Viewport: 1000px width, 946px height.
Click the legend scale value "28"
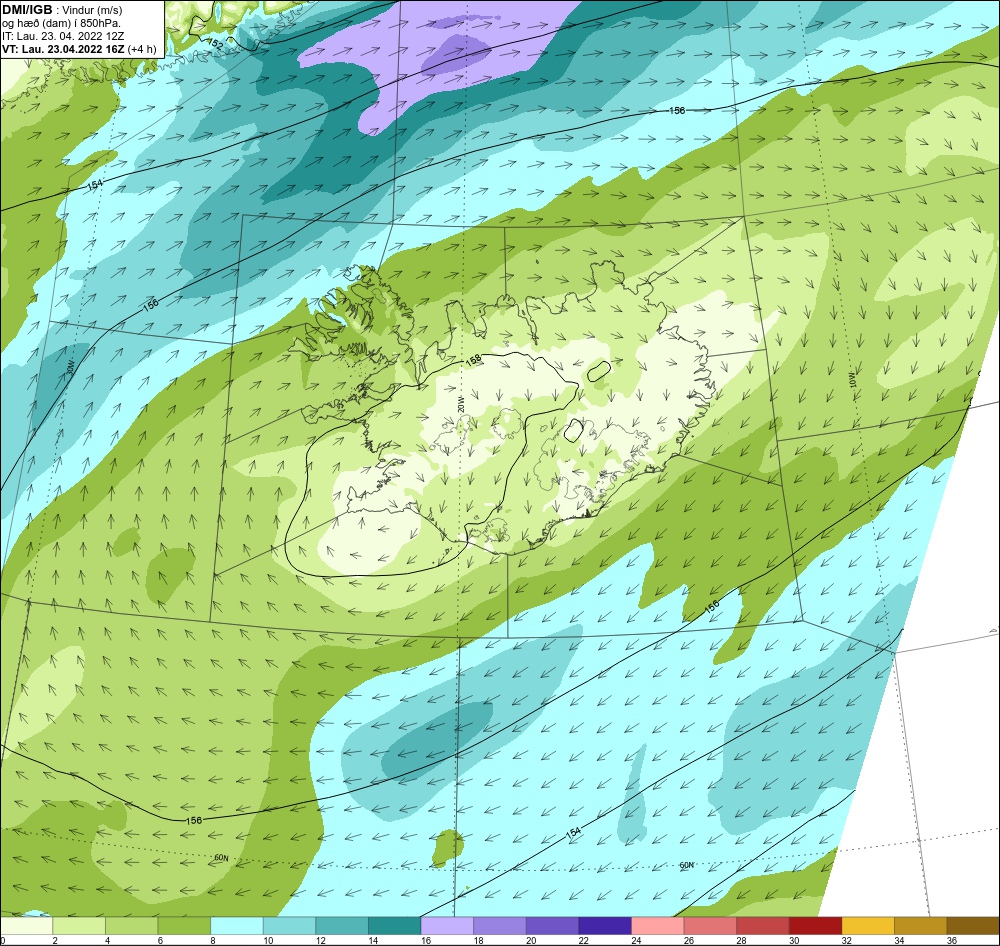(742, 940)
